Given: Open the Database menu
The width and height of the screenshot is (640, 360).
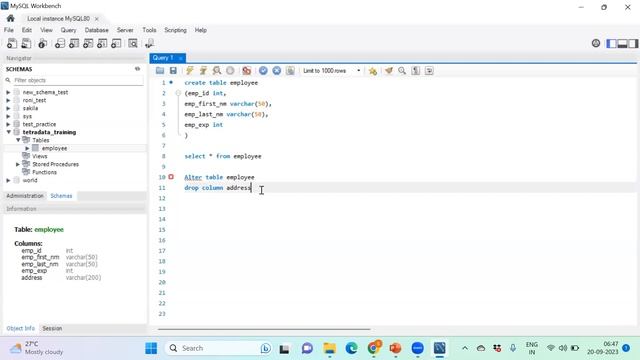Looking at the screenshot, I should tap(97, 30).
